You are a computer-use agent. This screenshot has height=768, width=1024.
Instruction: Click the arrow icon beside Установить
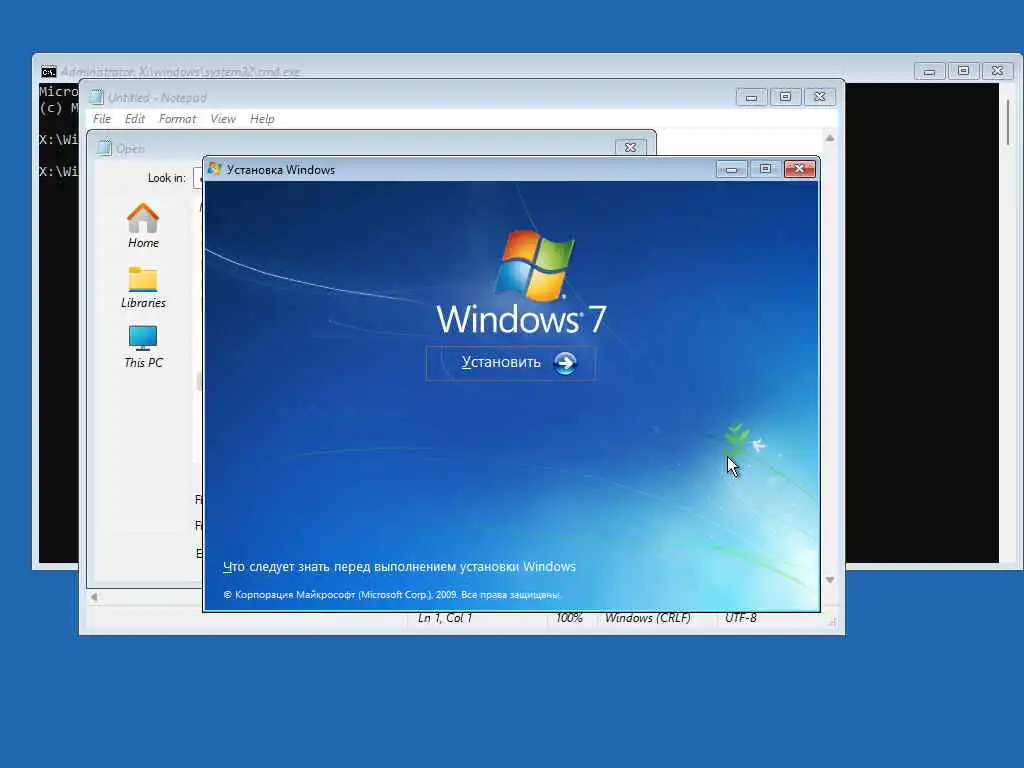pyautogui.click(x=565, y=363)
